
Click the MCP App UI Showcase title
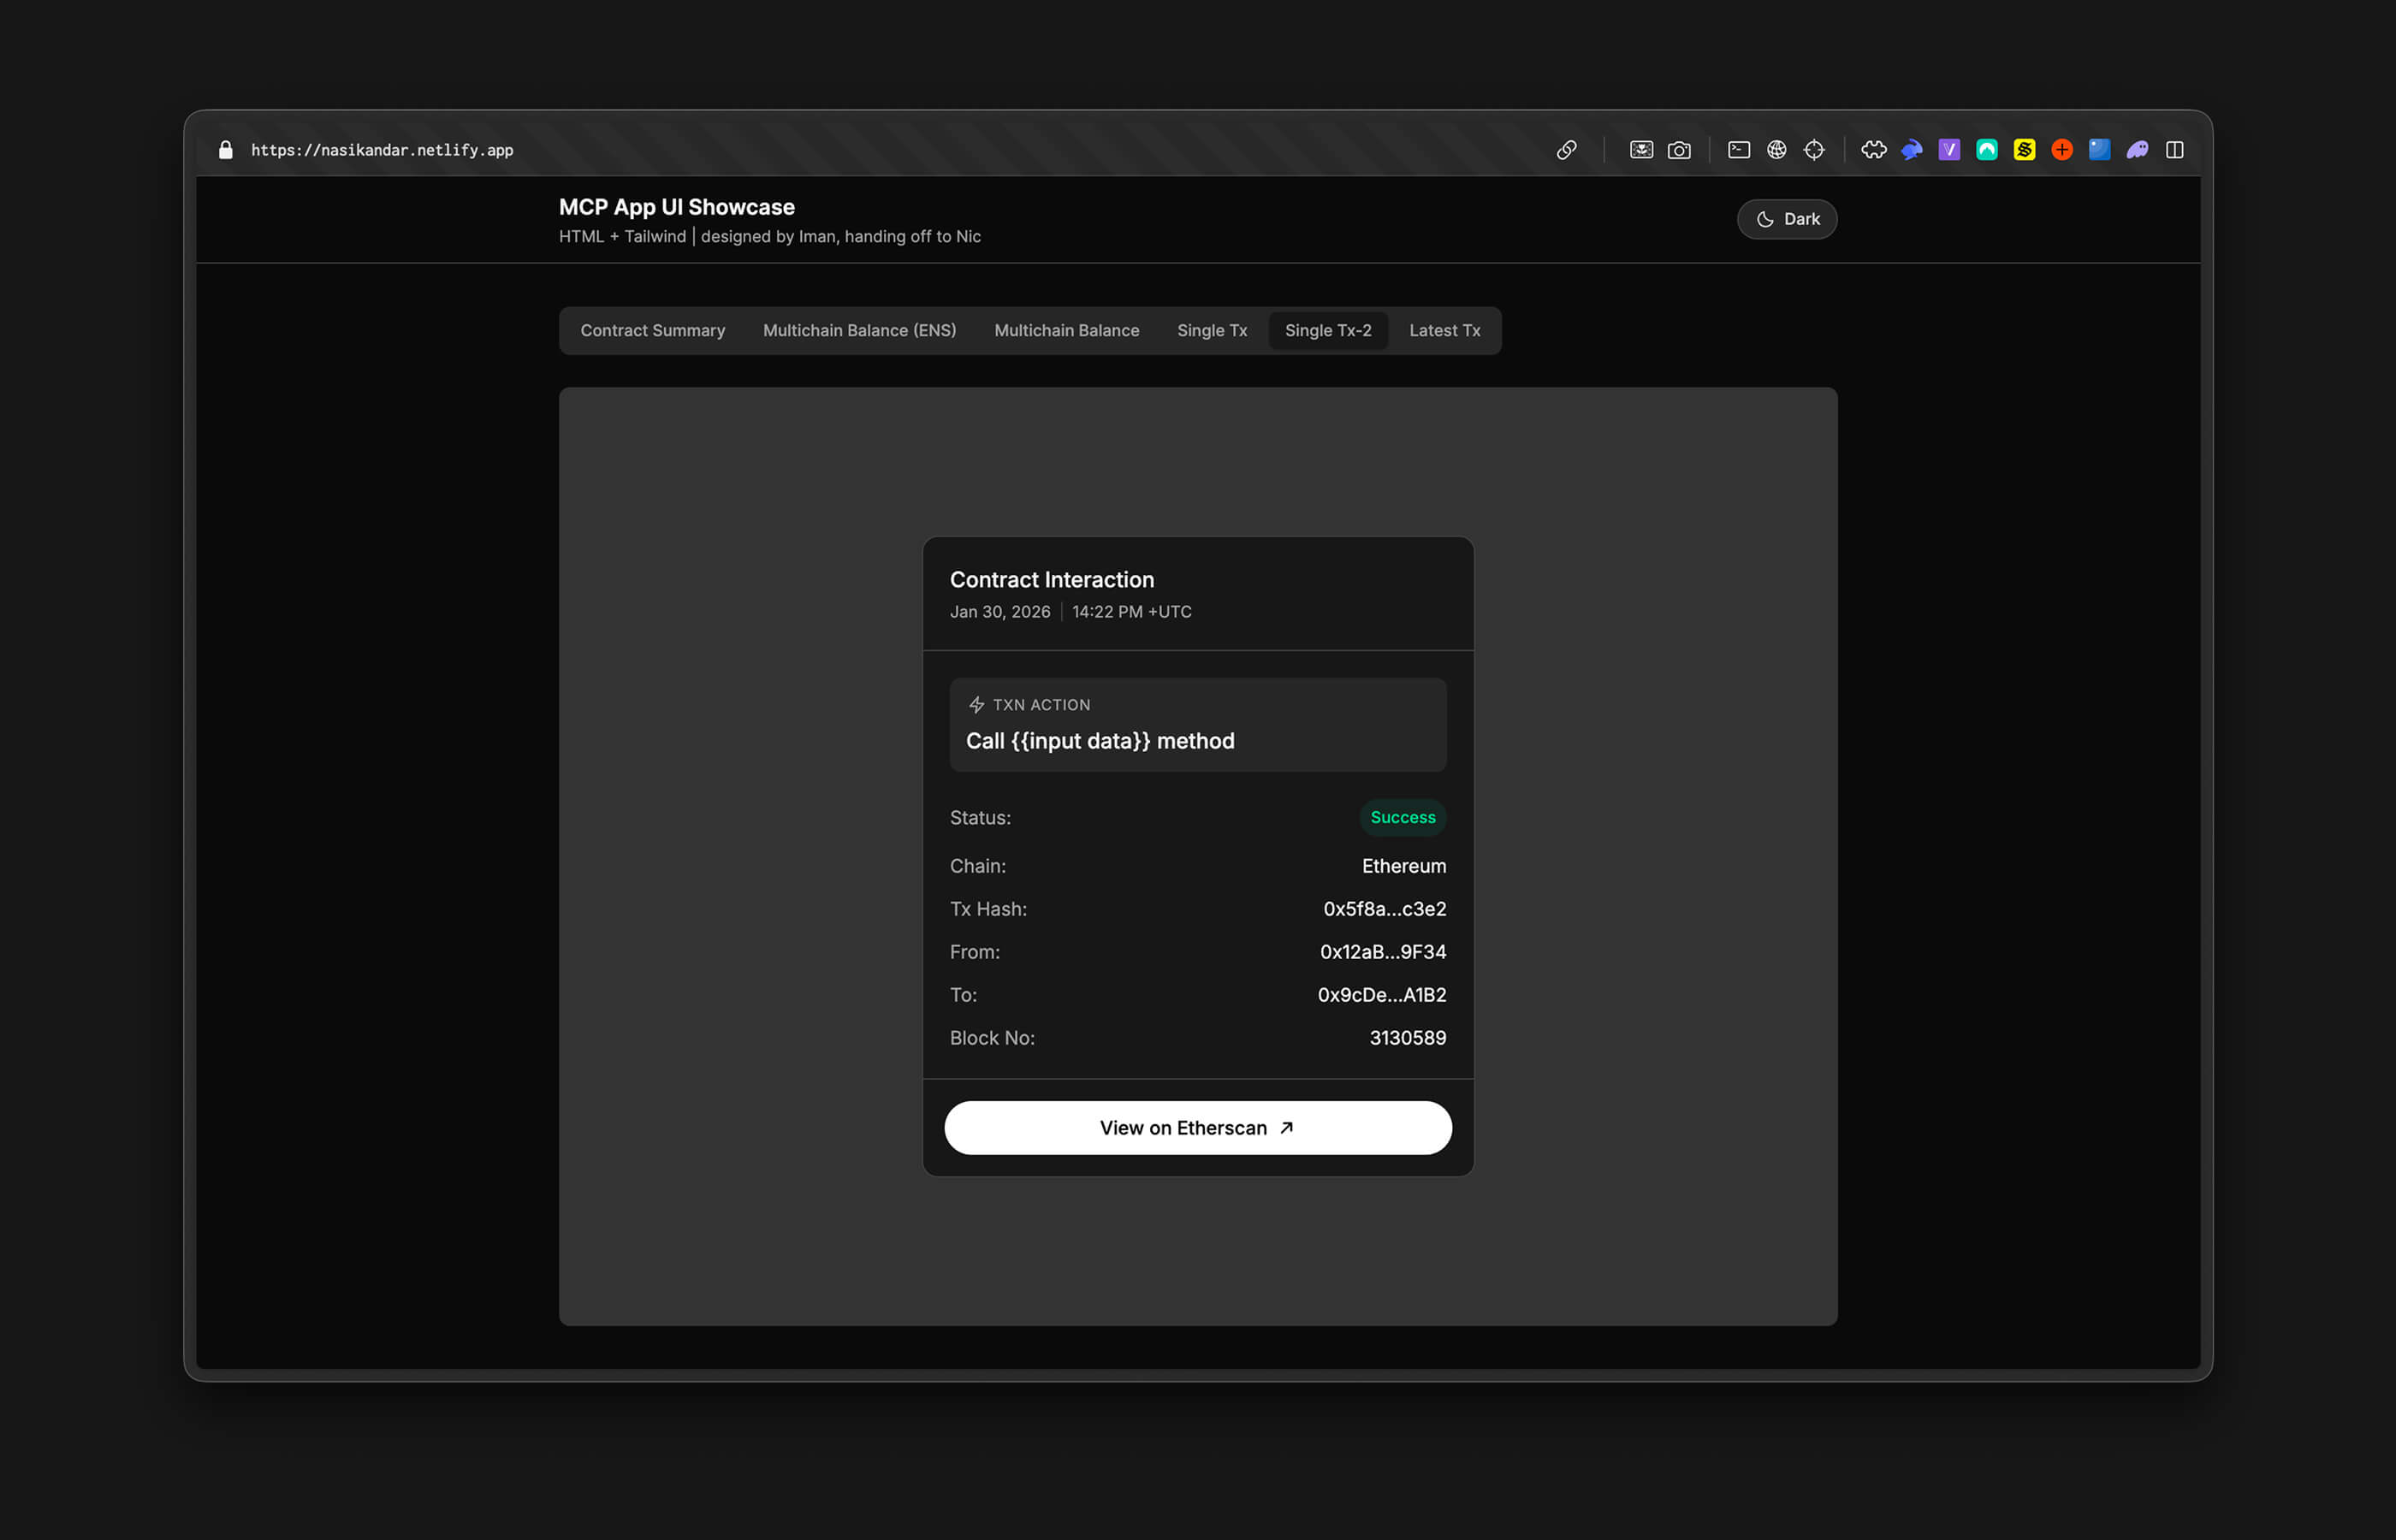(x=676, y=207)
